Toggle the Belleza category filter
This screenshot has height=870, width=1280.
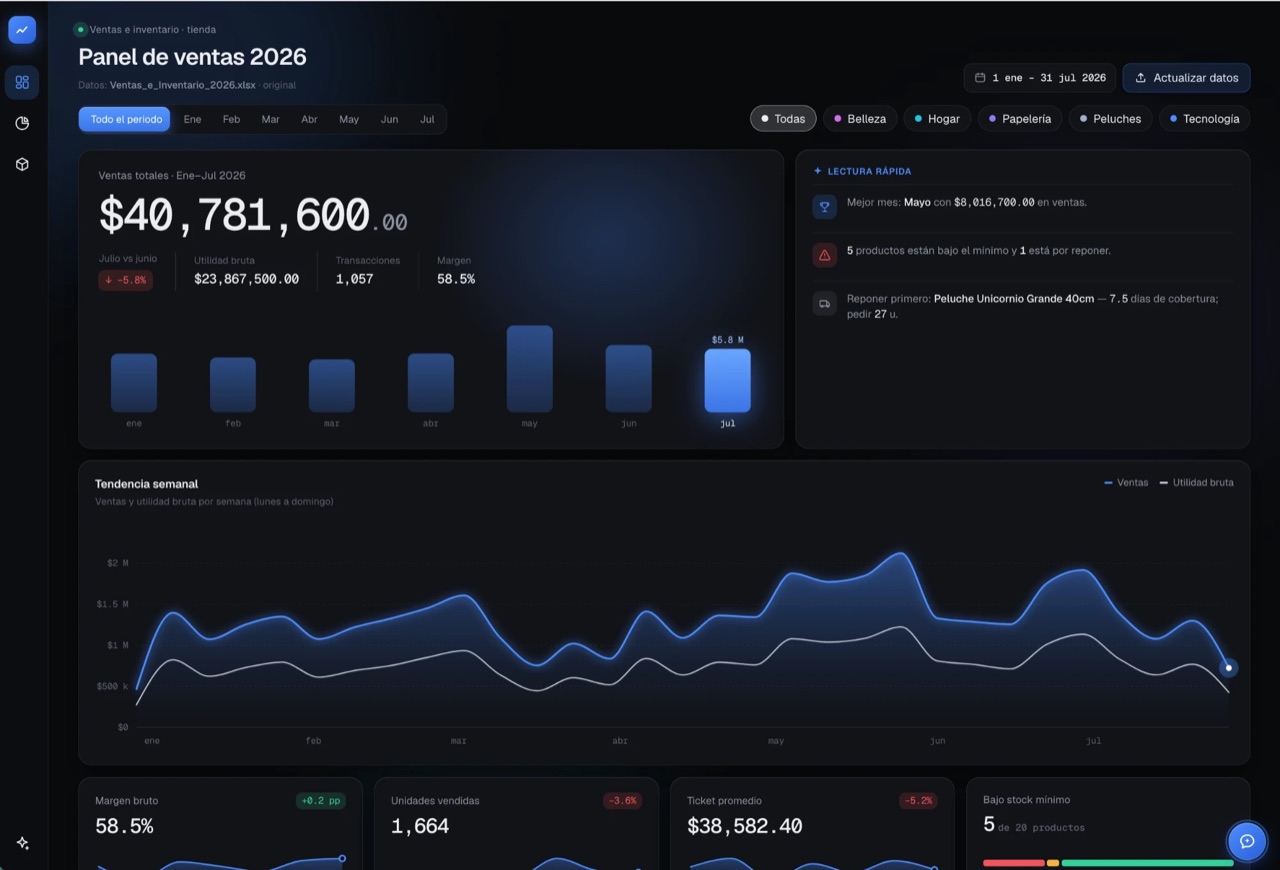point(860,119)
